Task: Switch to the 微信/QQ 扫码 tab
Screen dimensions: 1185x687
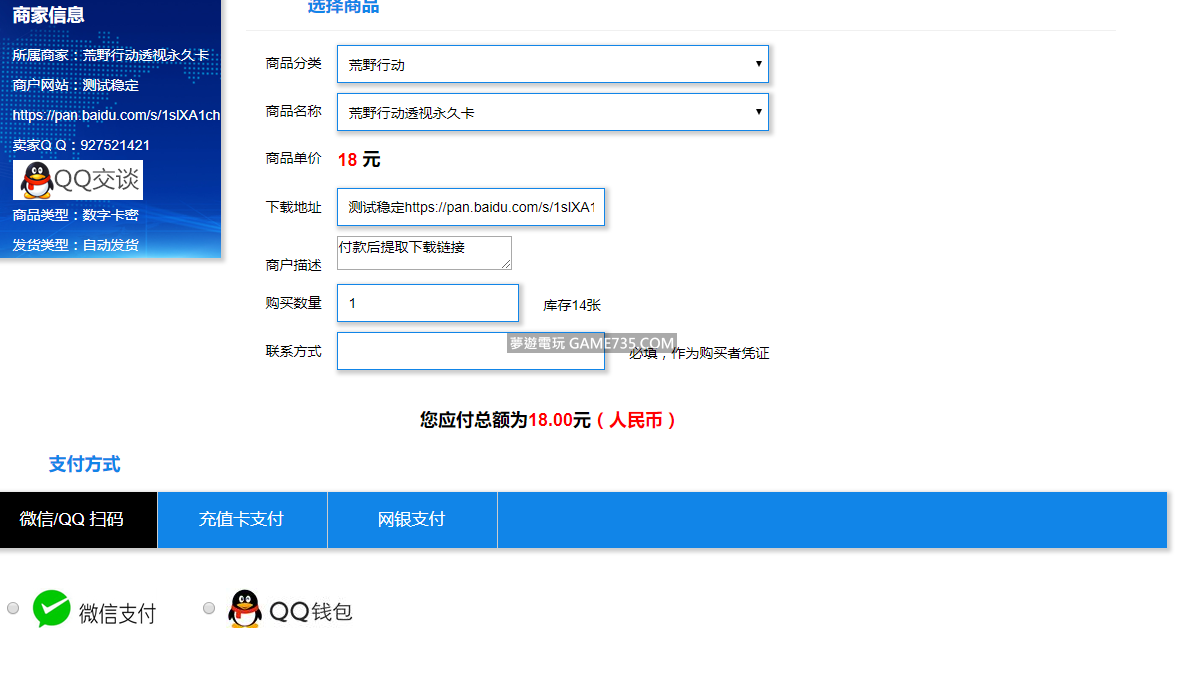Action: (x=78, y=520)
